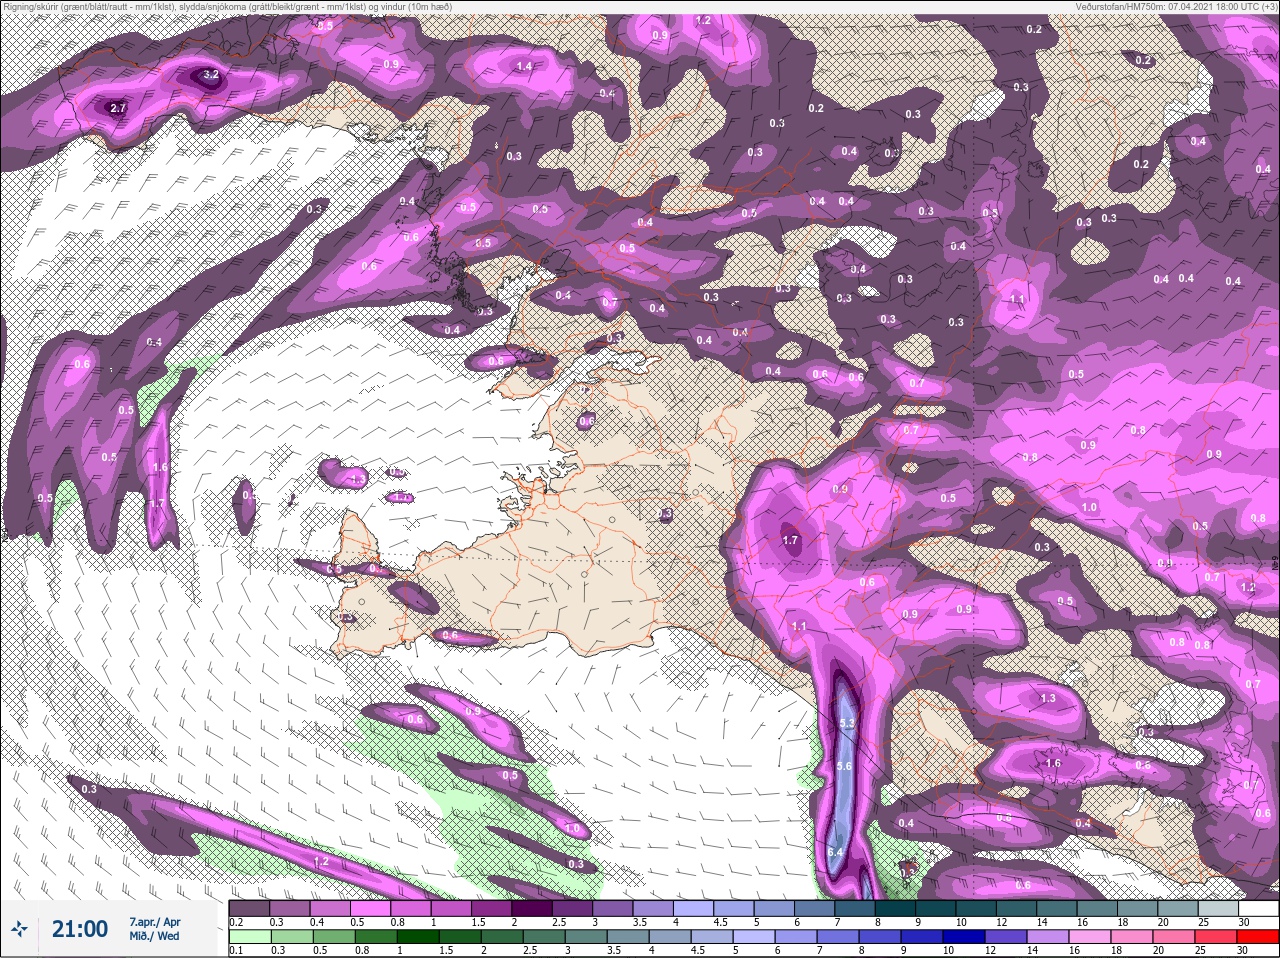Click the date text 7.apr./ Apr

[155, 922]
